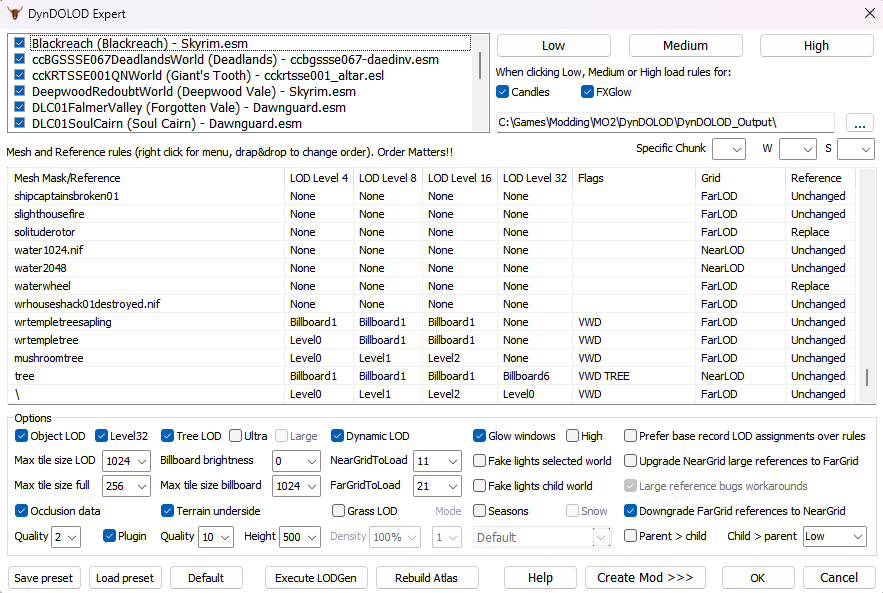Toggle Glow windows checkbox

[x=479, y=436]
